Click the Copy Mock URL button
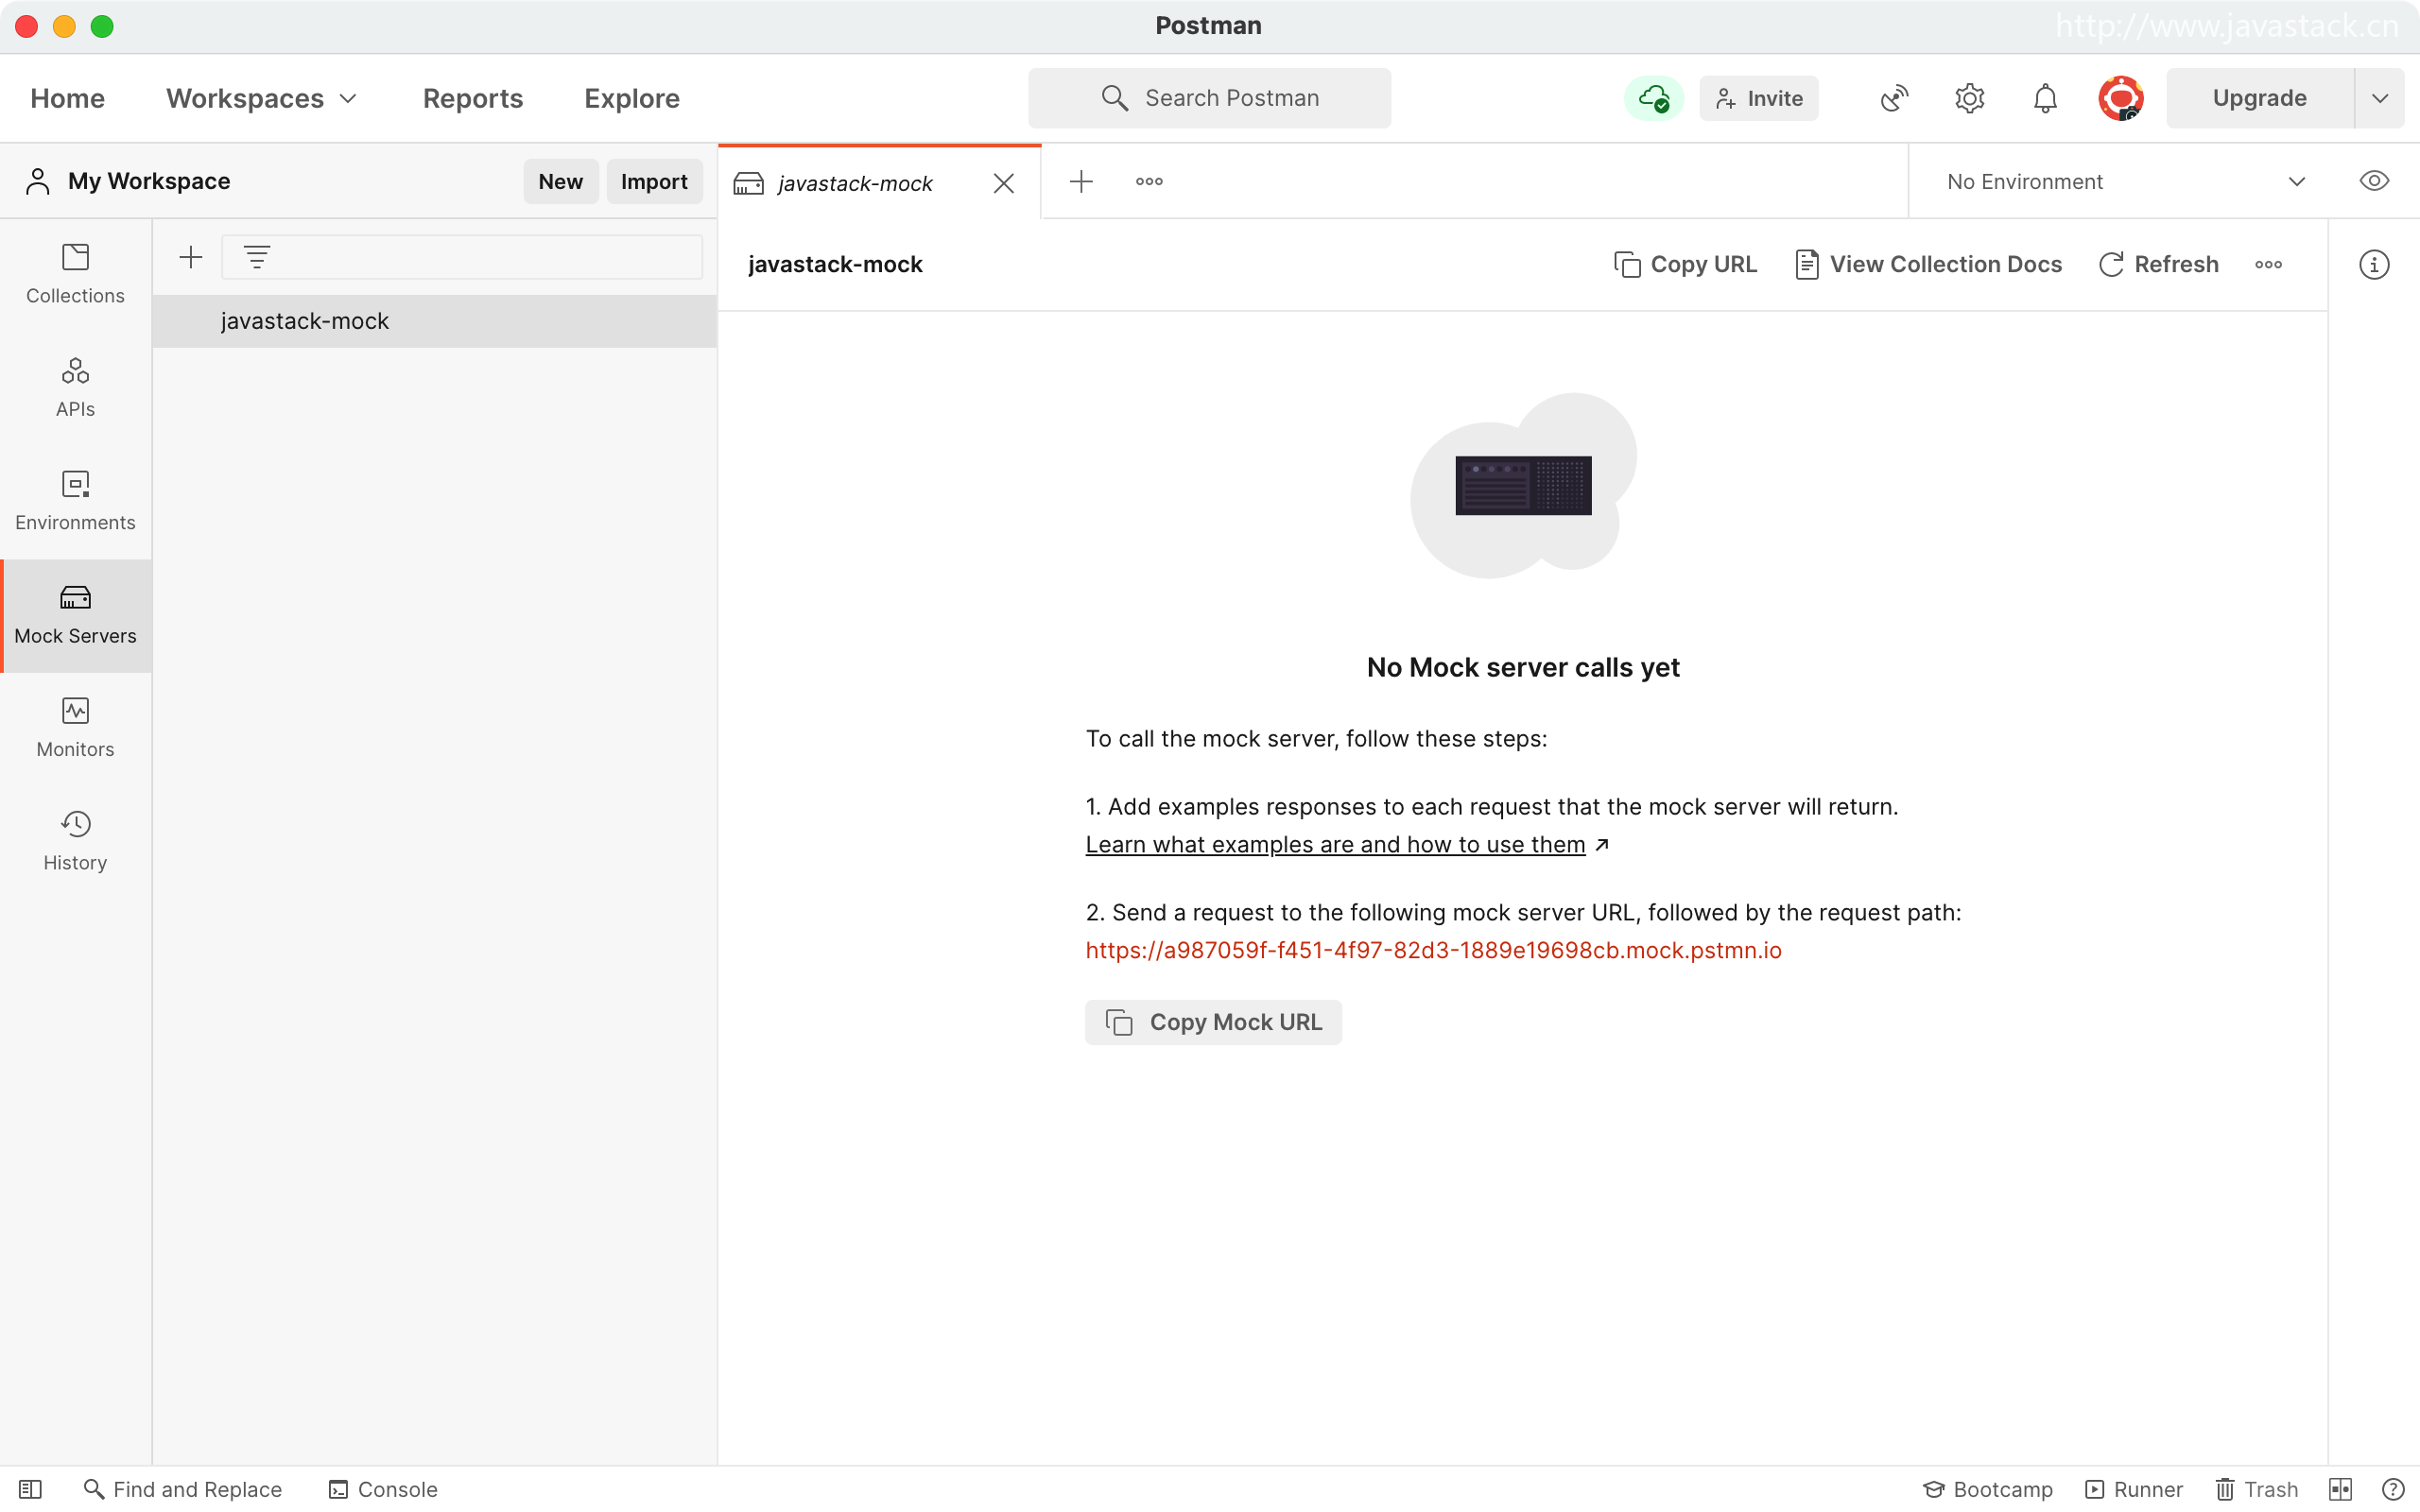The height and width of the screenshot is (1512, 2420). click(1213, 1022)
